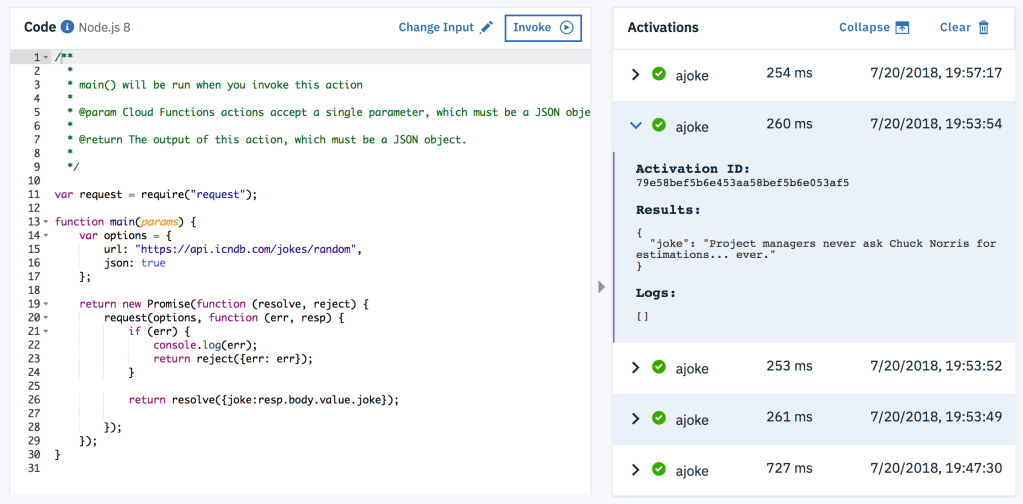This screenshot has width=1023, height=504.
Task: Click the Collapse panel icon
Action: tap(903, 27)
